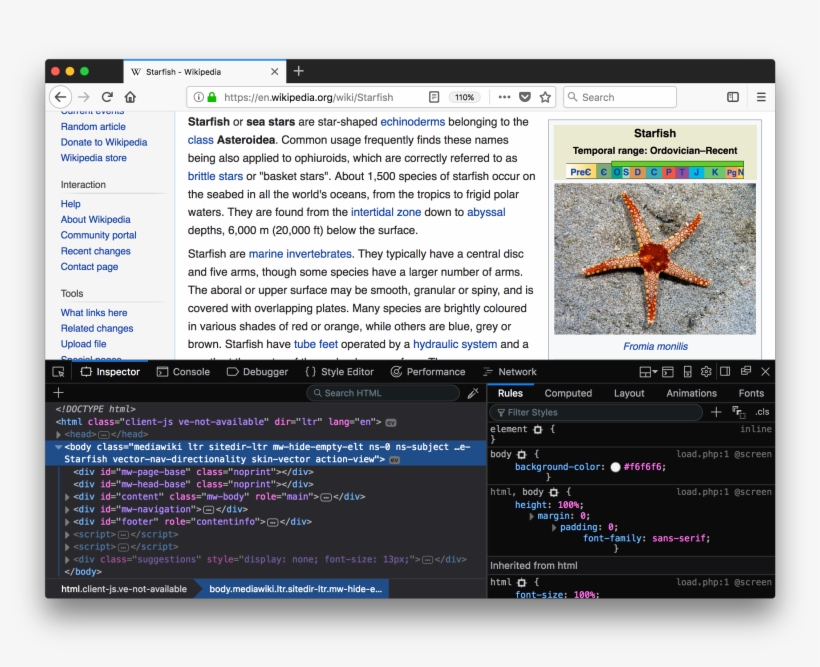Close the Starfish - Wikipedia tab
Viewport: 820px width, 667px height.
pyautogui.click(x=275, y=72)
